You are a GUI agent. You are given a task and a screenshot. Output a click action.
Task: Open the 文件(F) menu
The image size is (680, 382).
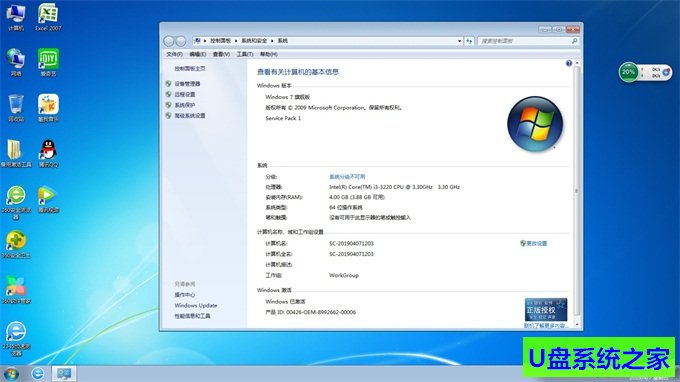(174, 54)
